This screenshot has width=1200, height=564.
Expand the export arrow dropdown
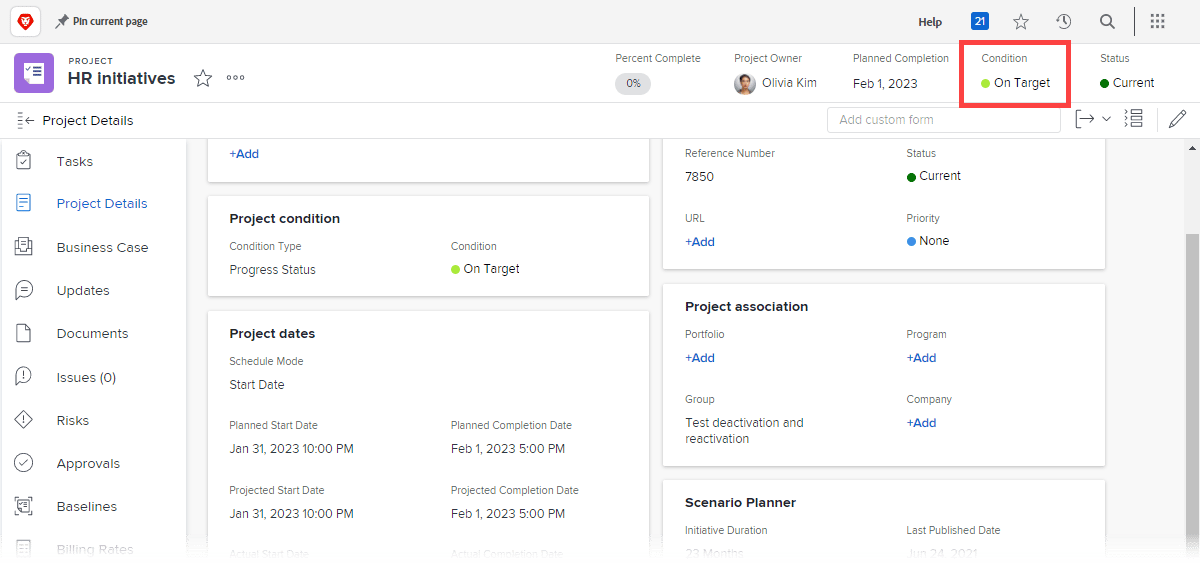coord(1093,120)
